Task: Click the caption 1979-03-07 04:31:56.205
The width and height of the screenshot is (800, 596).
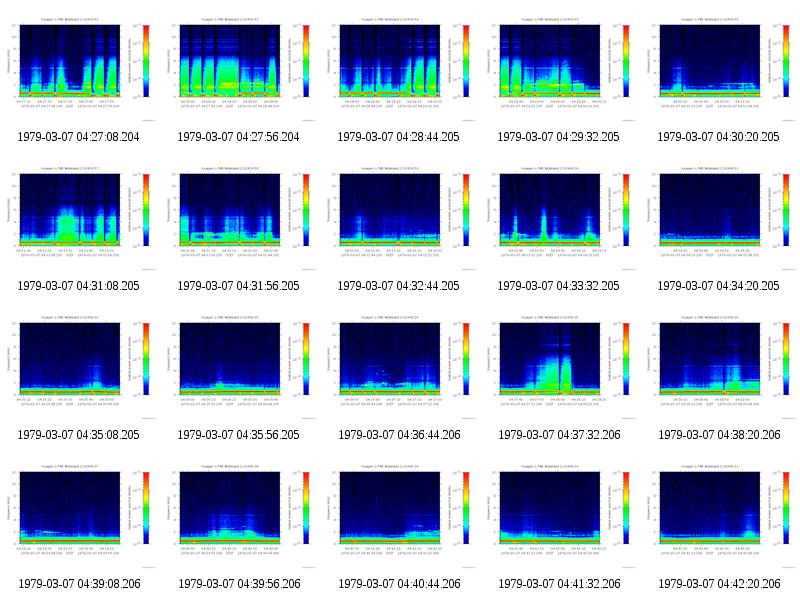Action: 238,286
